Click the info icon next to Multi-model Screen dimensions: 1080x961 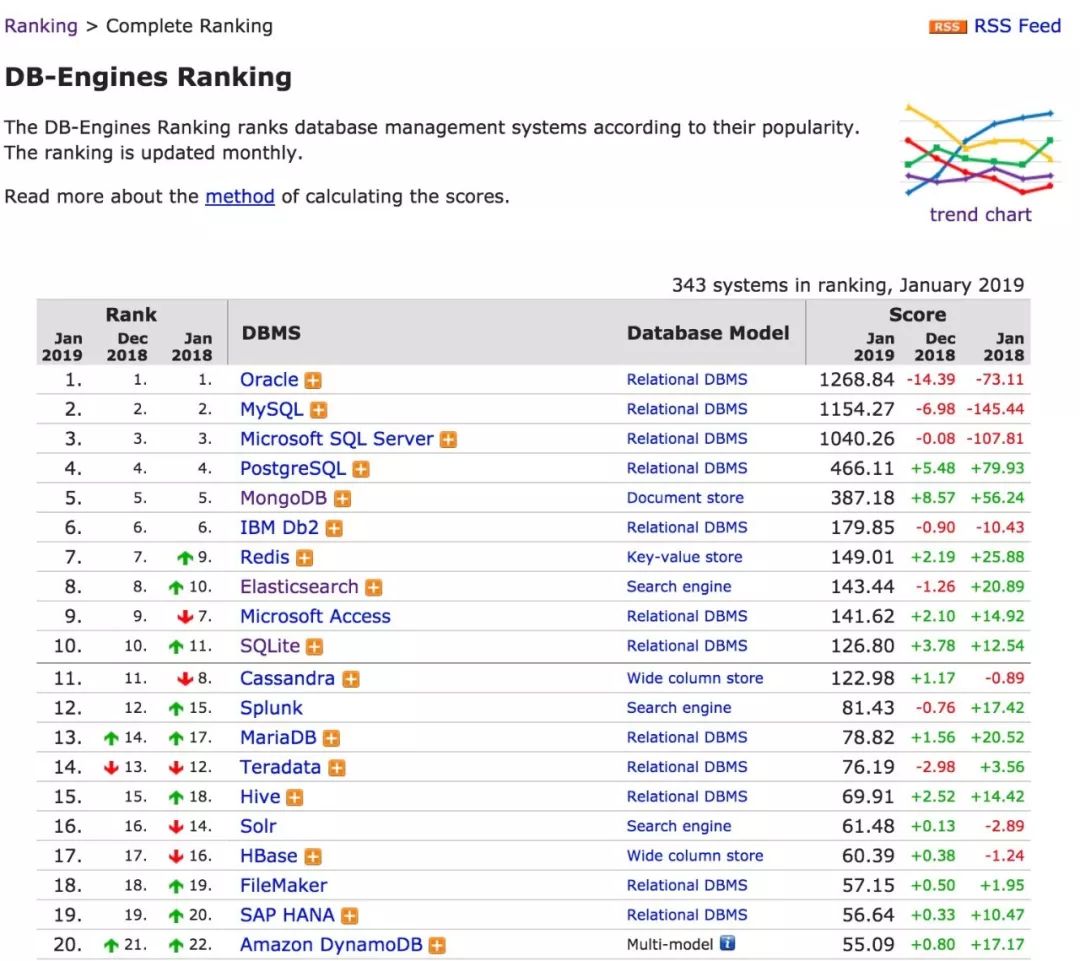727,943
